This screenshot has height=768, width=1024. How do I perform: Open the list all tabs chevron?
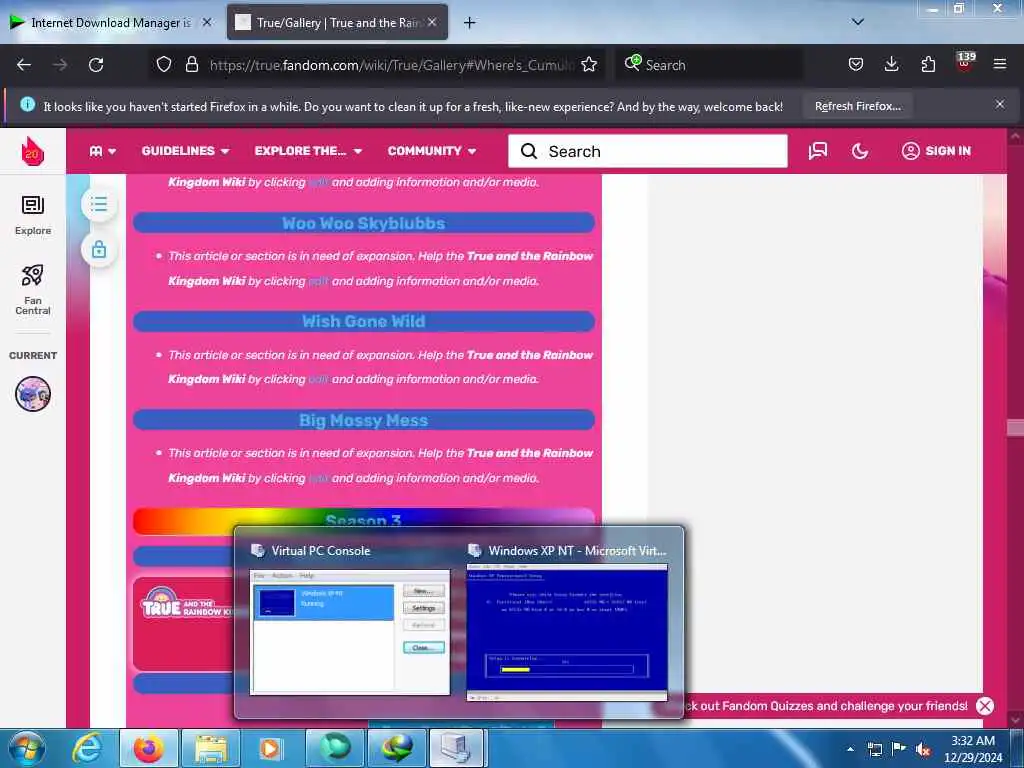858,22
